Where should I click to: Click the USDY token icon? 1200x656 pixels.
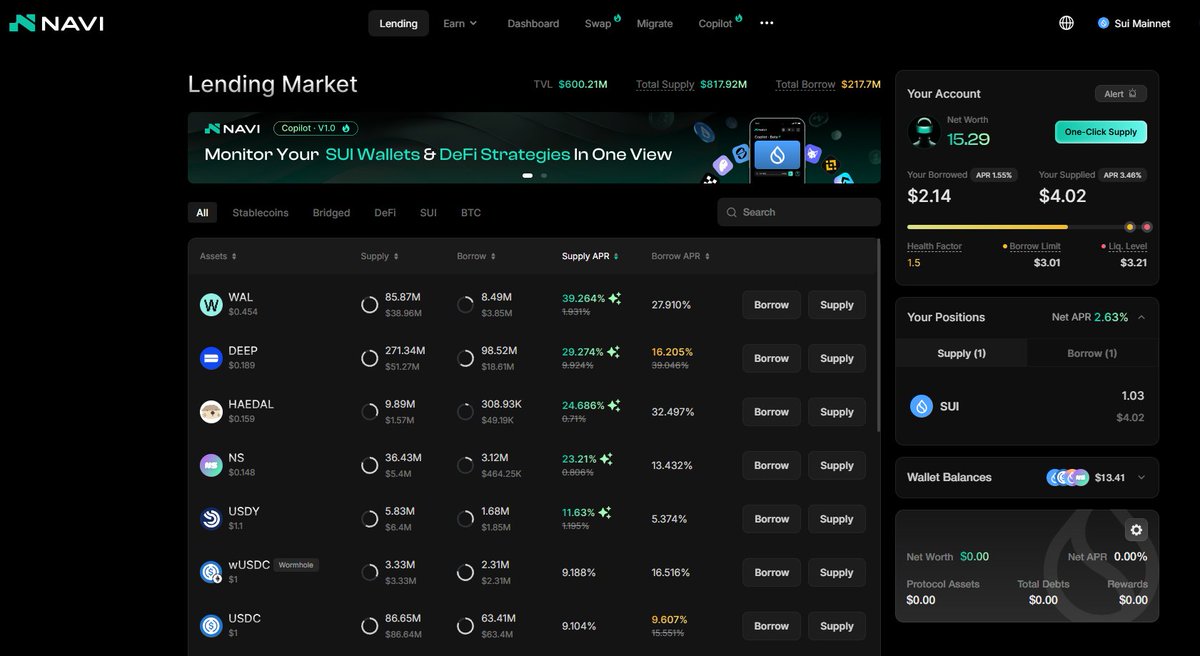(211, 519)
